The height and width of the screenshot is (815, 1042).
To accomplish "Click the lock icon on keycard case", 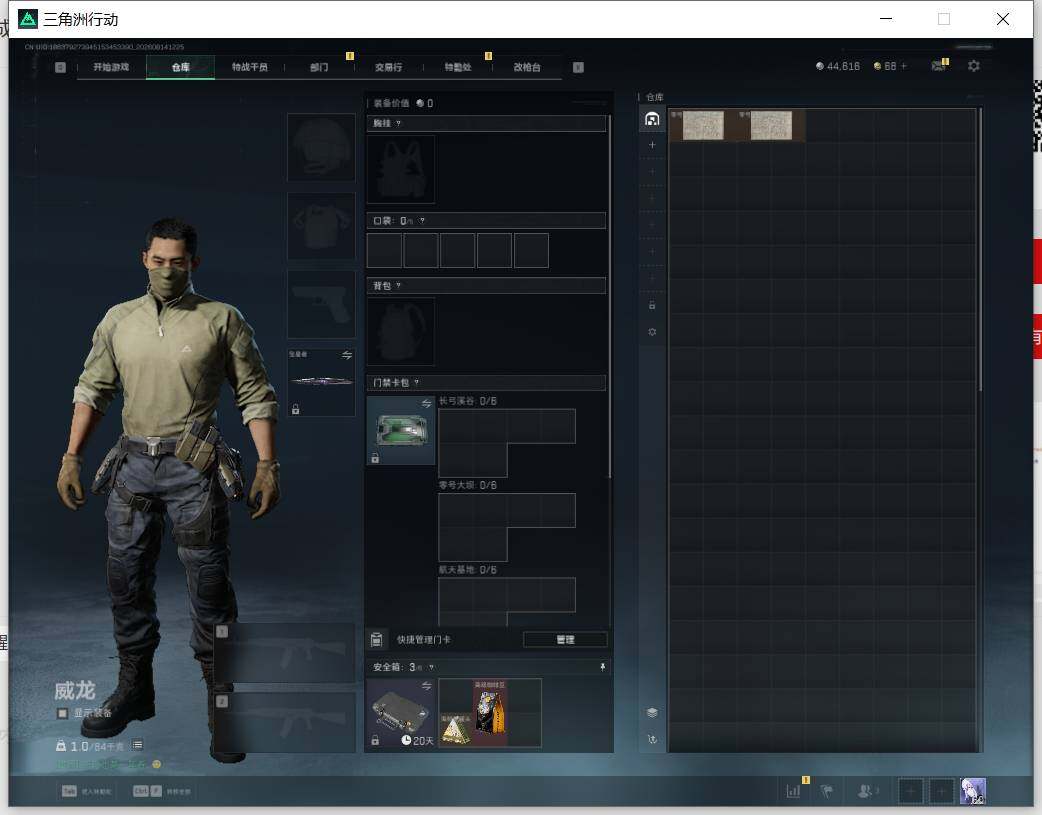I will (x=375, y=458).
